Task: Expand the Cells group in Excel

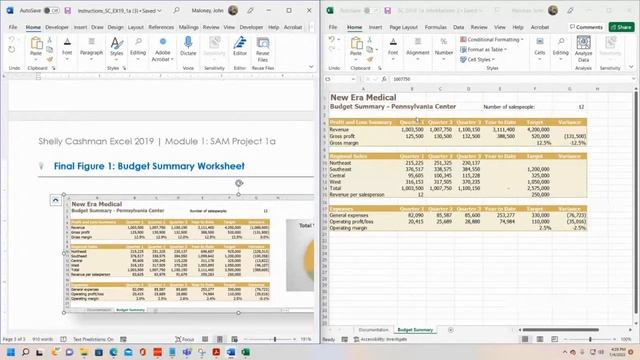Action: [x=540, y=49]
